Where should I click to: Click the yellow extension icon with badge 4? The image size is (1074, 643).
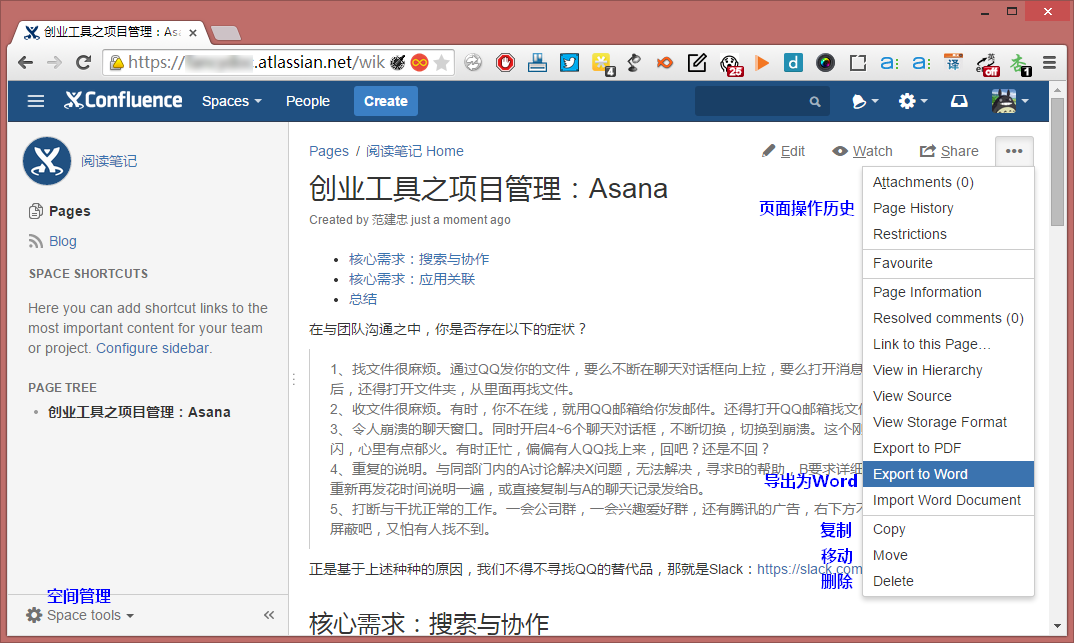pyautogui.click(x=602, y=64)
